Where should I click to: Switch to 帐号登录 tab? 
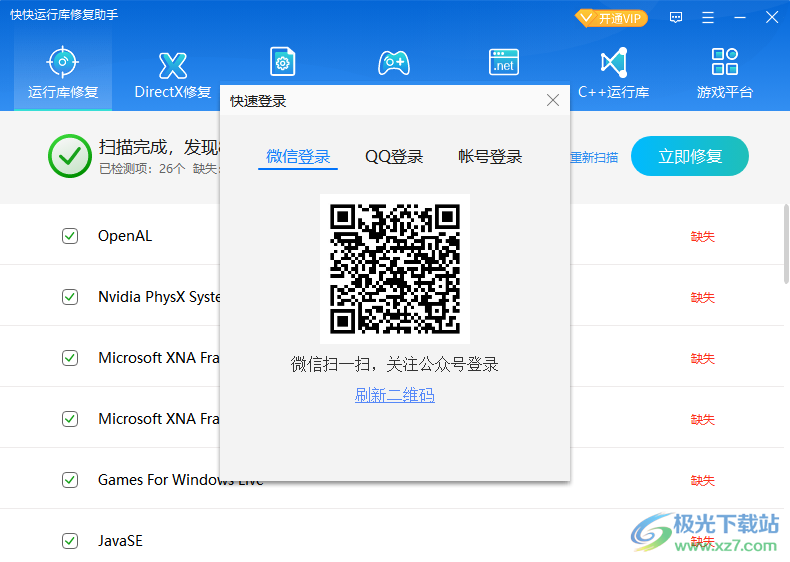pyautogui.click(x=490, y=157)
